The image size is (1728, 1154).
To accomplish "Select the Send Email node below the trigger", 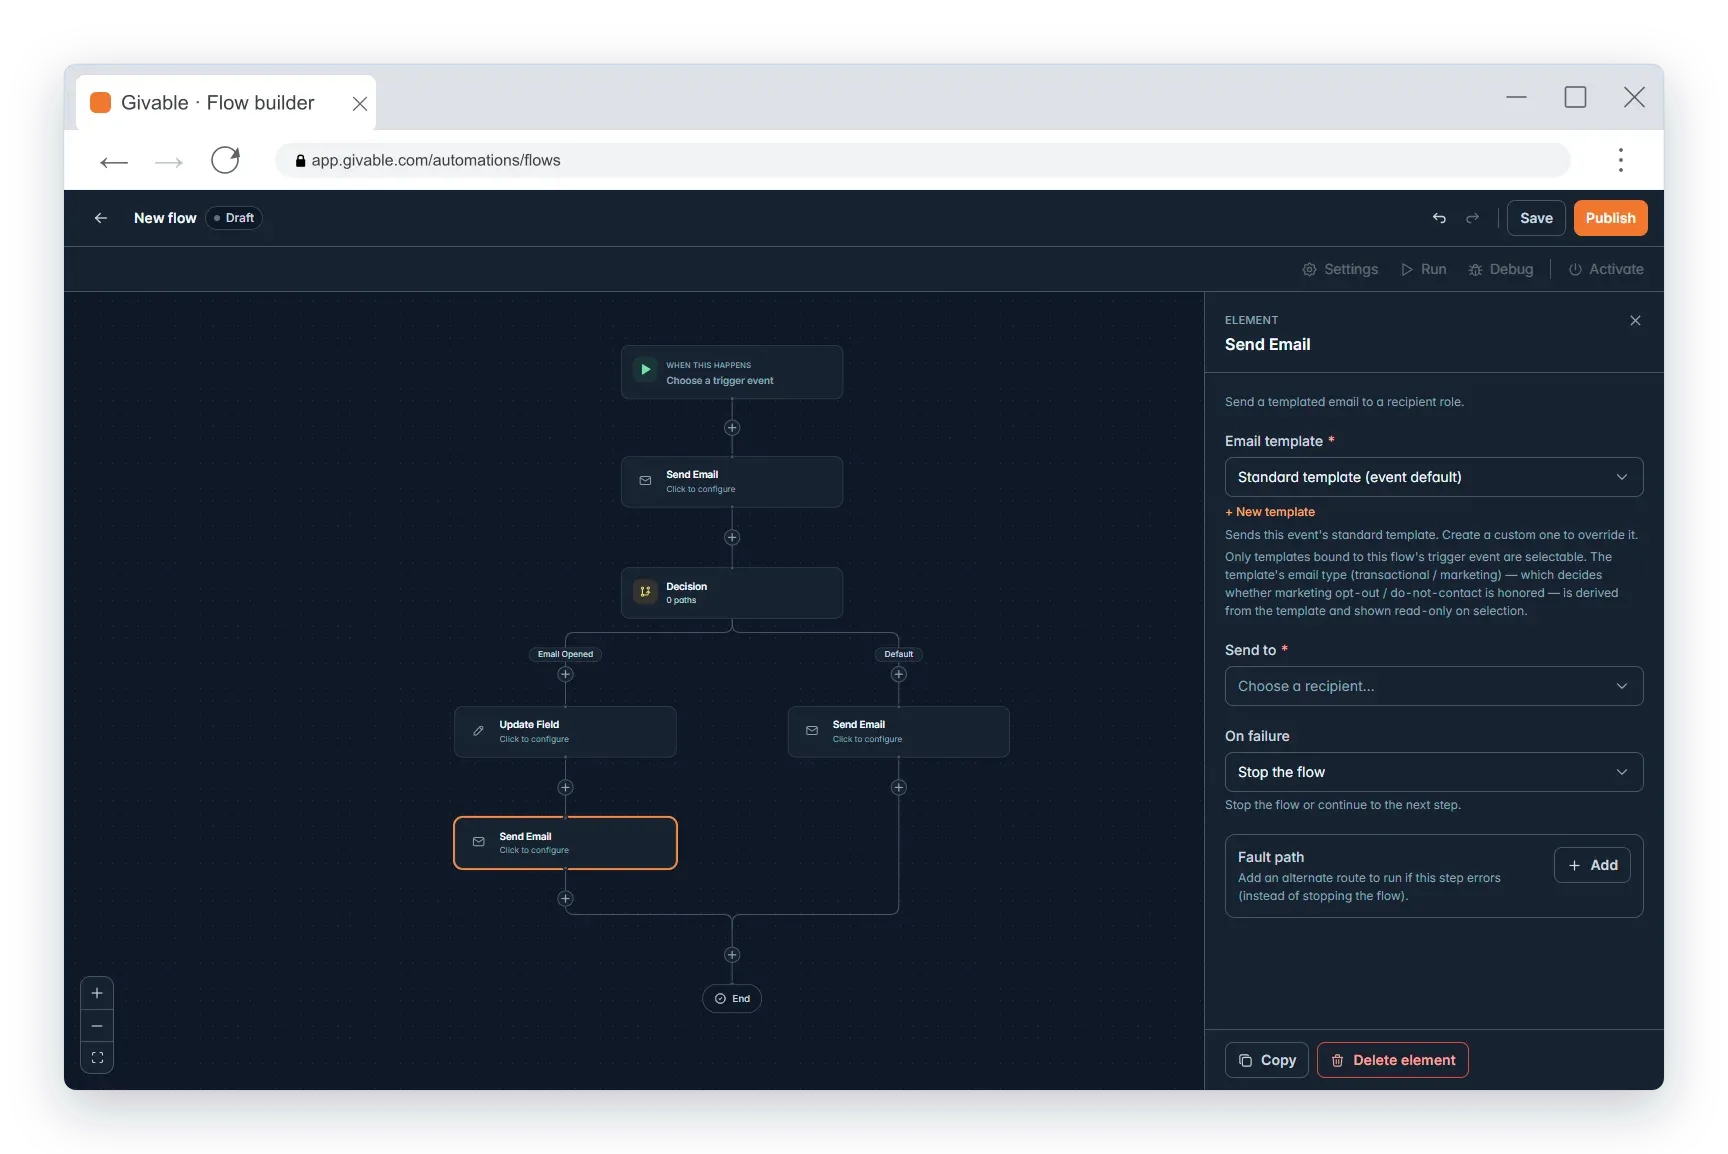I will [732, 482].
